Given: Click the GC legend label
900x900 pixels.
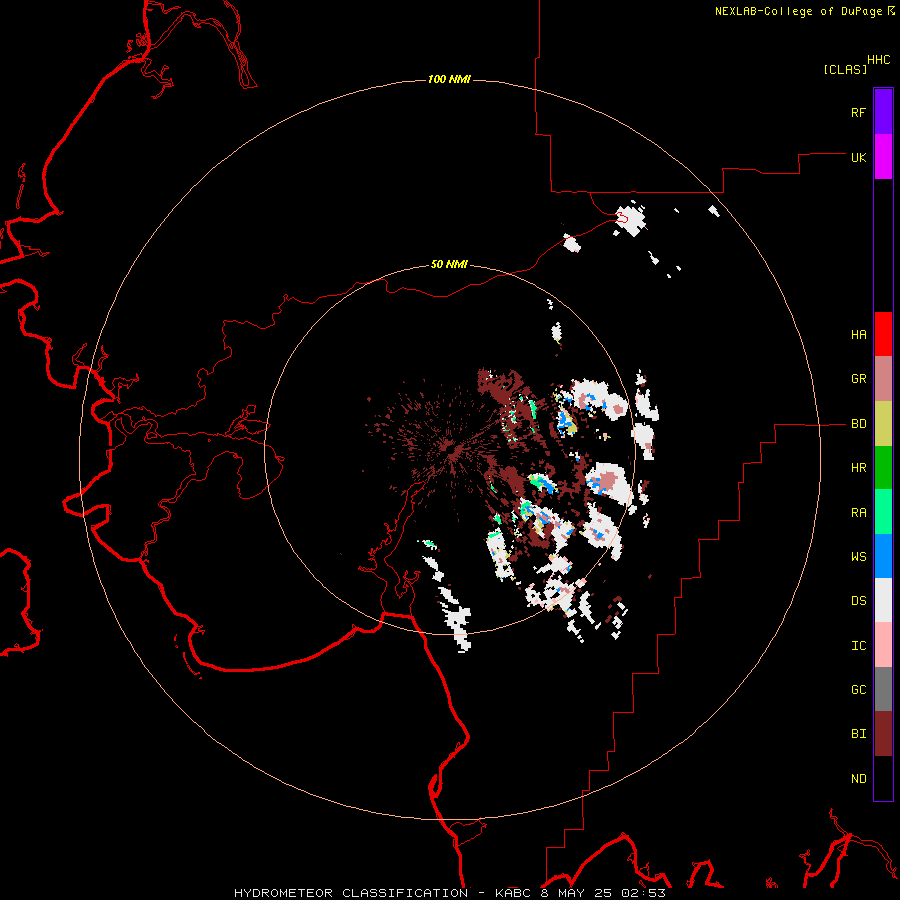Looking at the screenshot, I should point(858,690).
